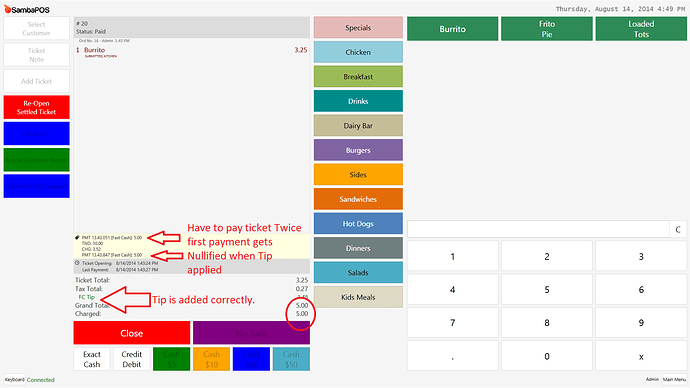690x388 pixels.
Task: Switch to the Burgers category
Action: click(358, 150)
